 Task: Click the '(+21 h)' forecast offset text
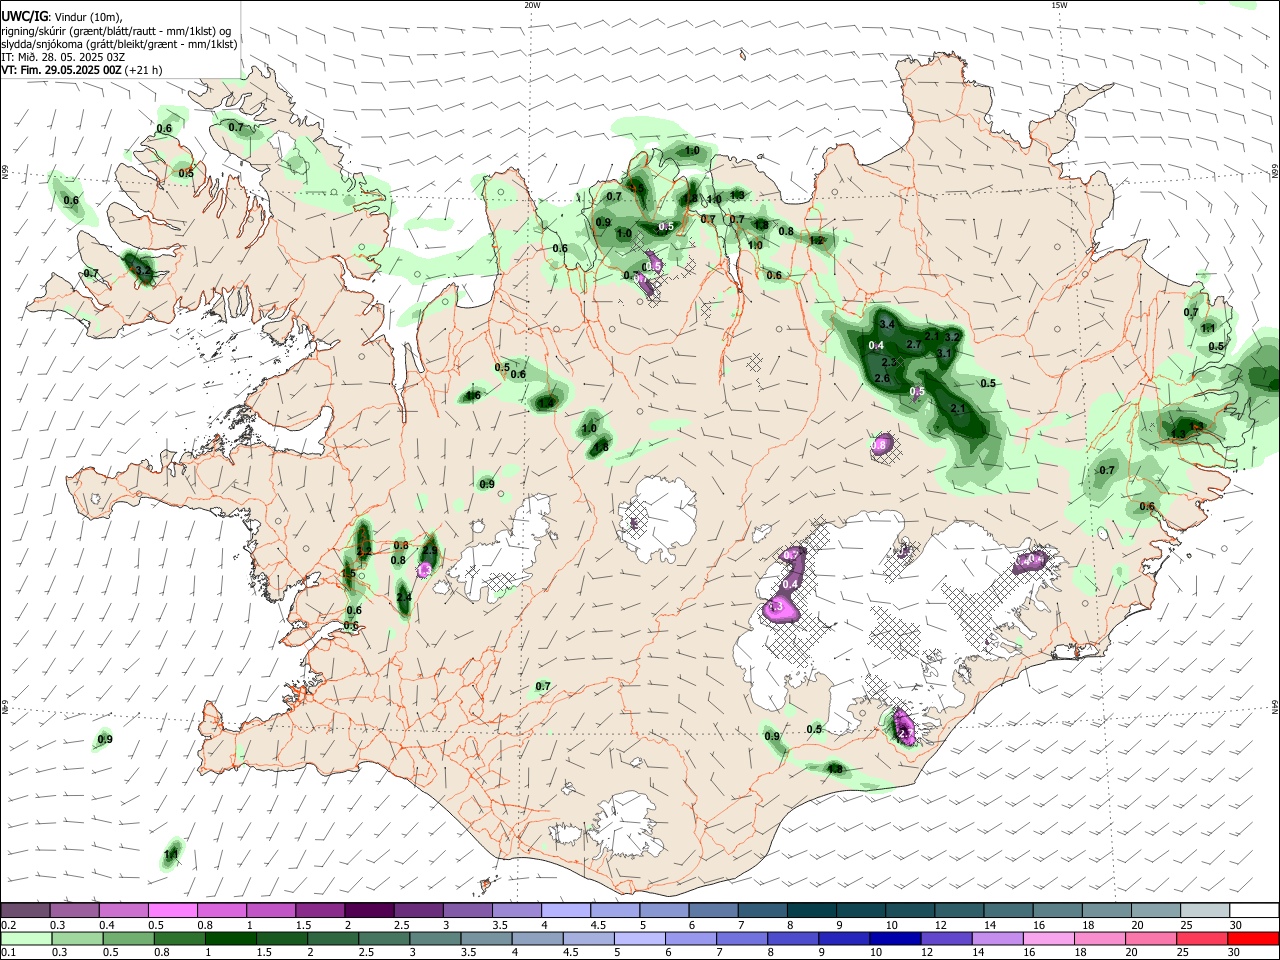(x=144, y=70)
